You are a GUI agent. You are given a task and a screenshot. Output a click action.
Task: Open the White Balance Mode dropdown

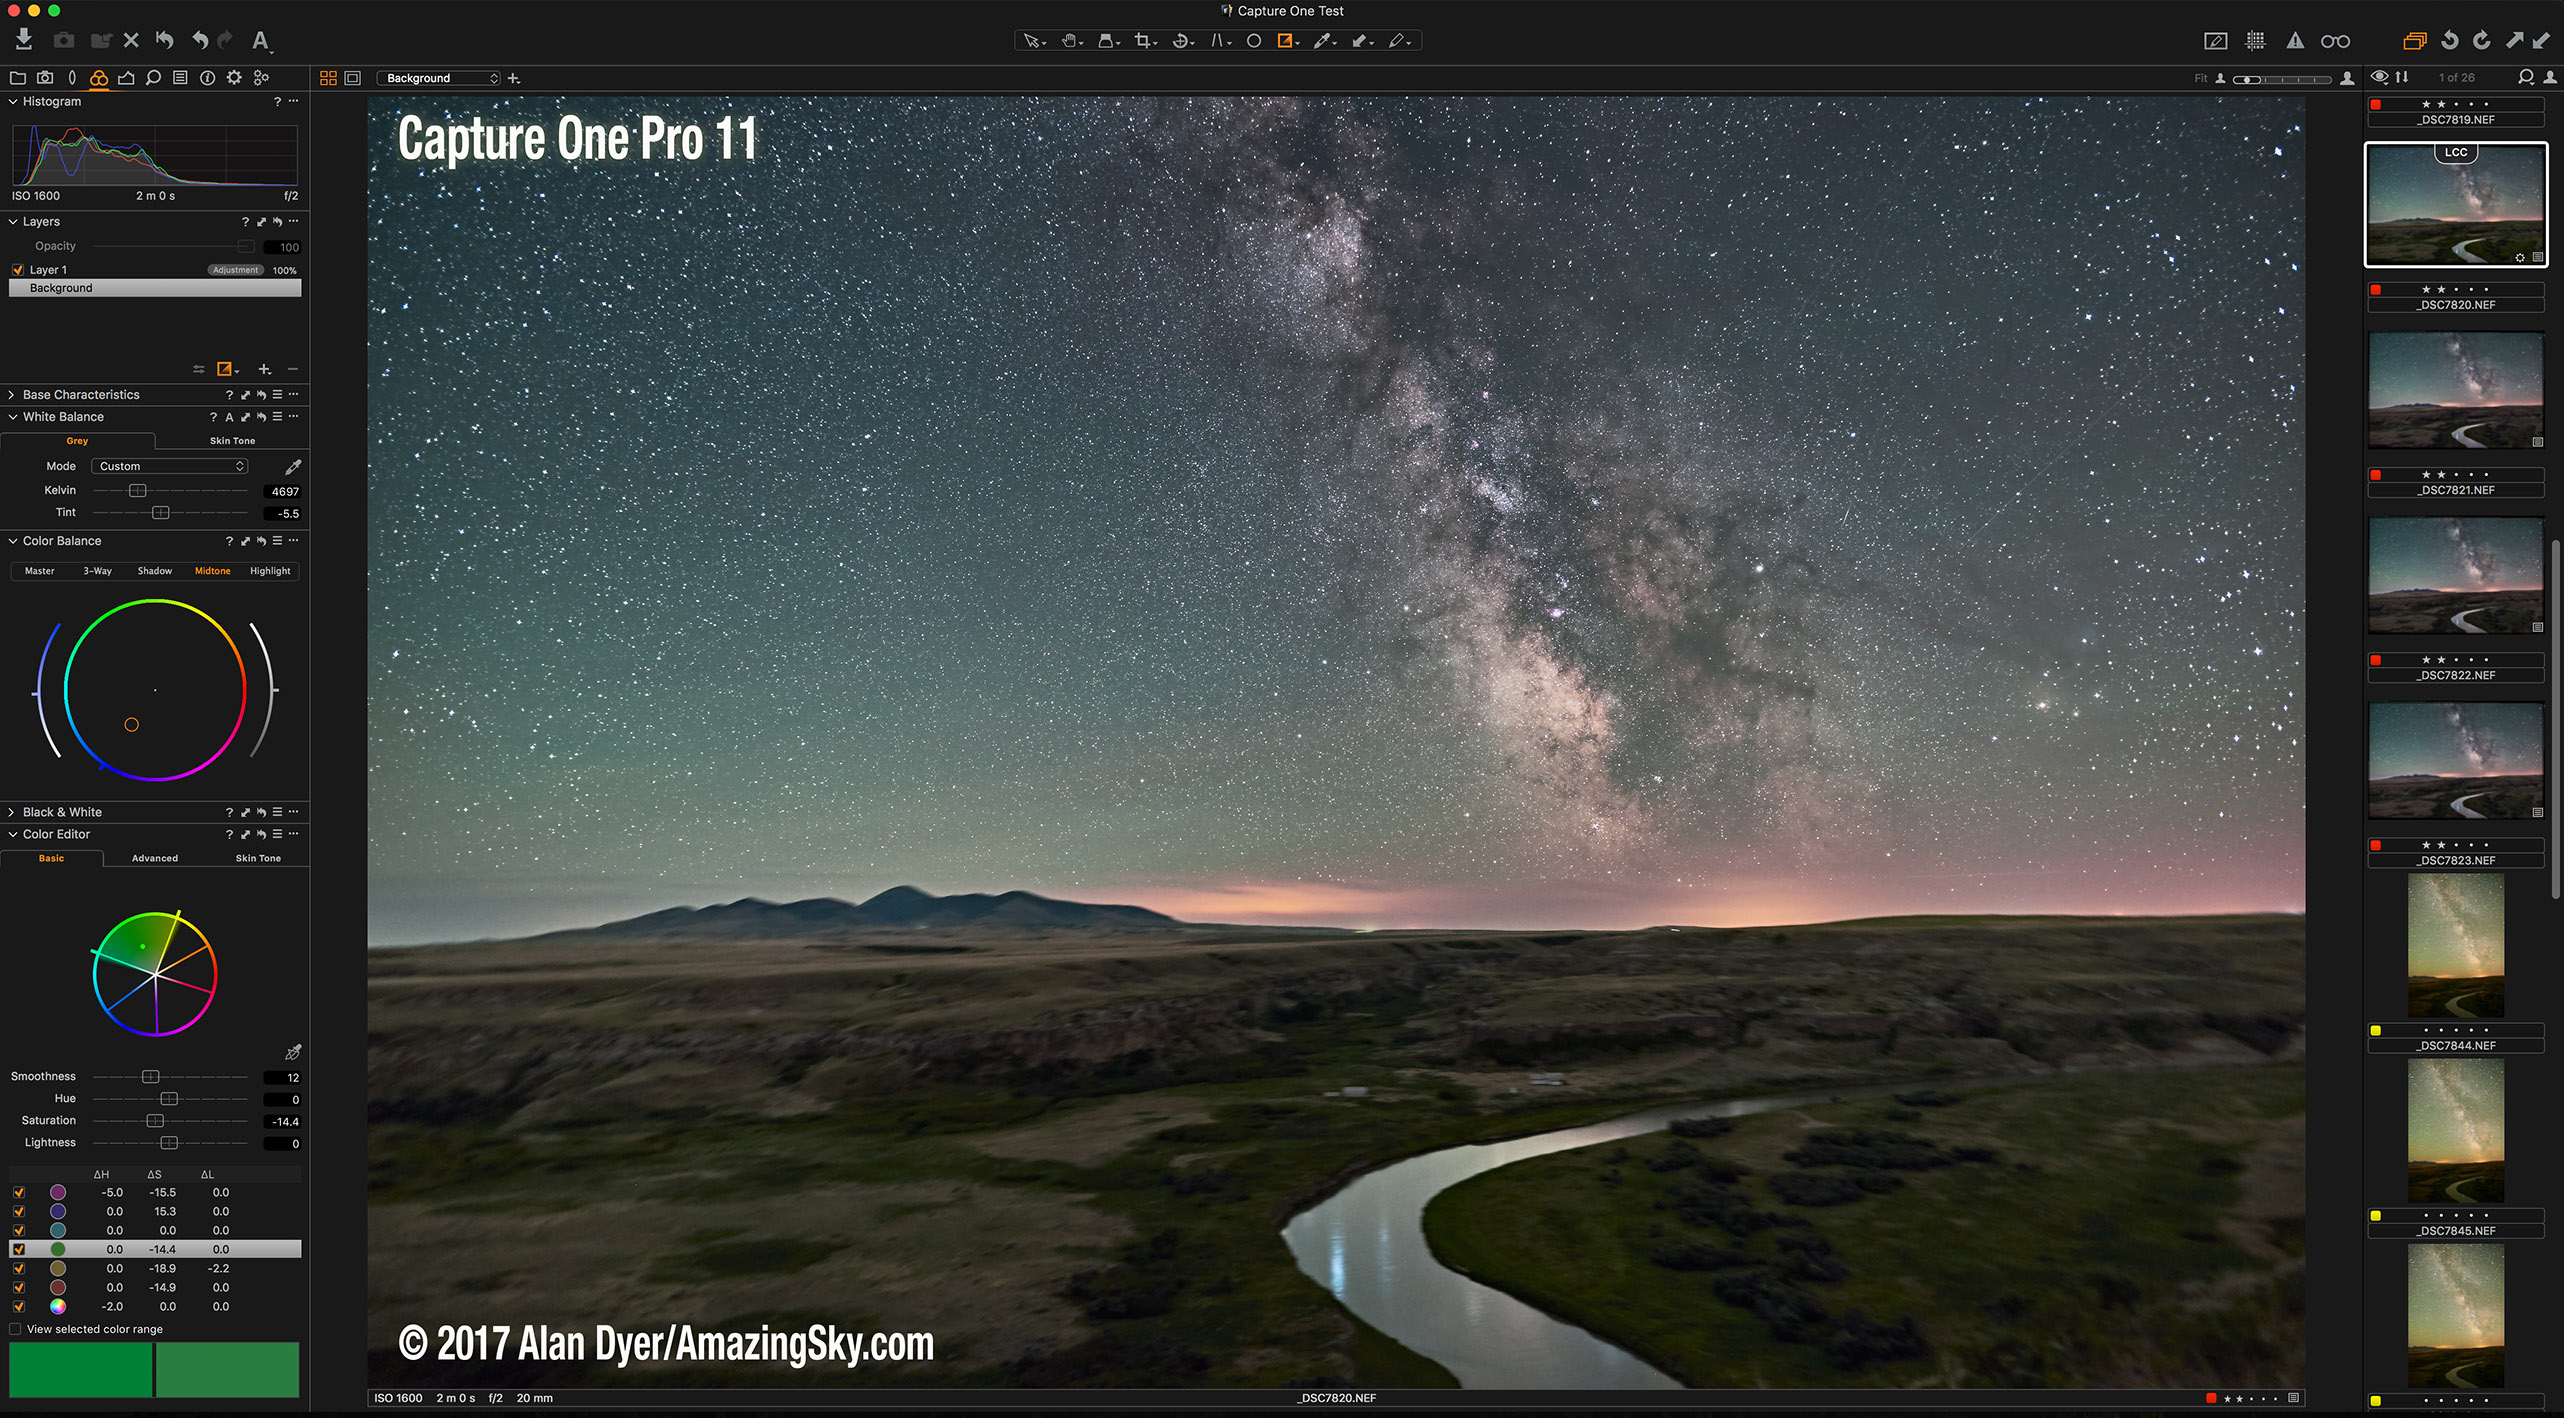171,466
